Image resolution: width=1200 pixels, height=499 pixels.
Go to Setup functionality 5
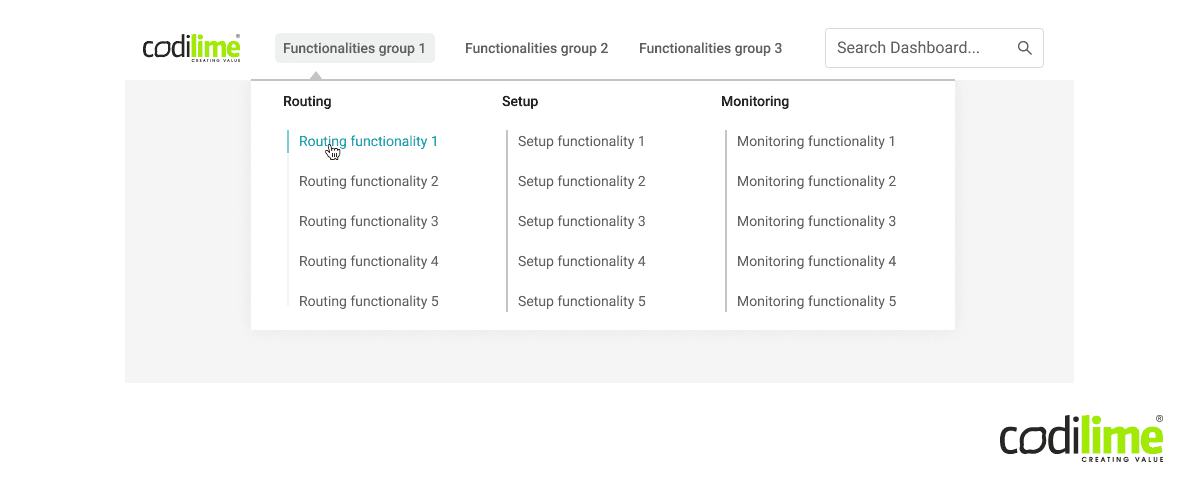(581, 302)
